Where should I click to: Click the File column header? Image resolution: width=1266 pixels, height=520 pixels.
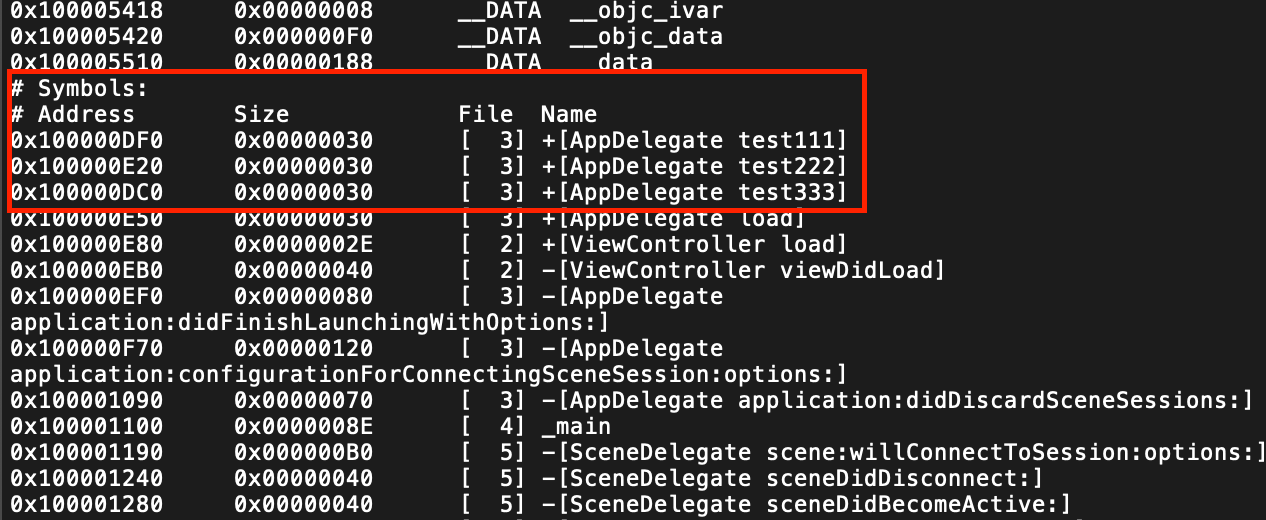[x=486, y=114]
